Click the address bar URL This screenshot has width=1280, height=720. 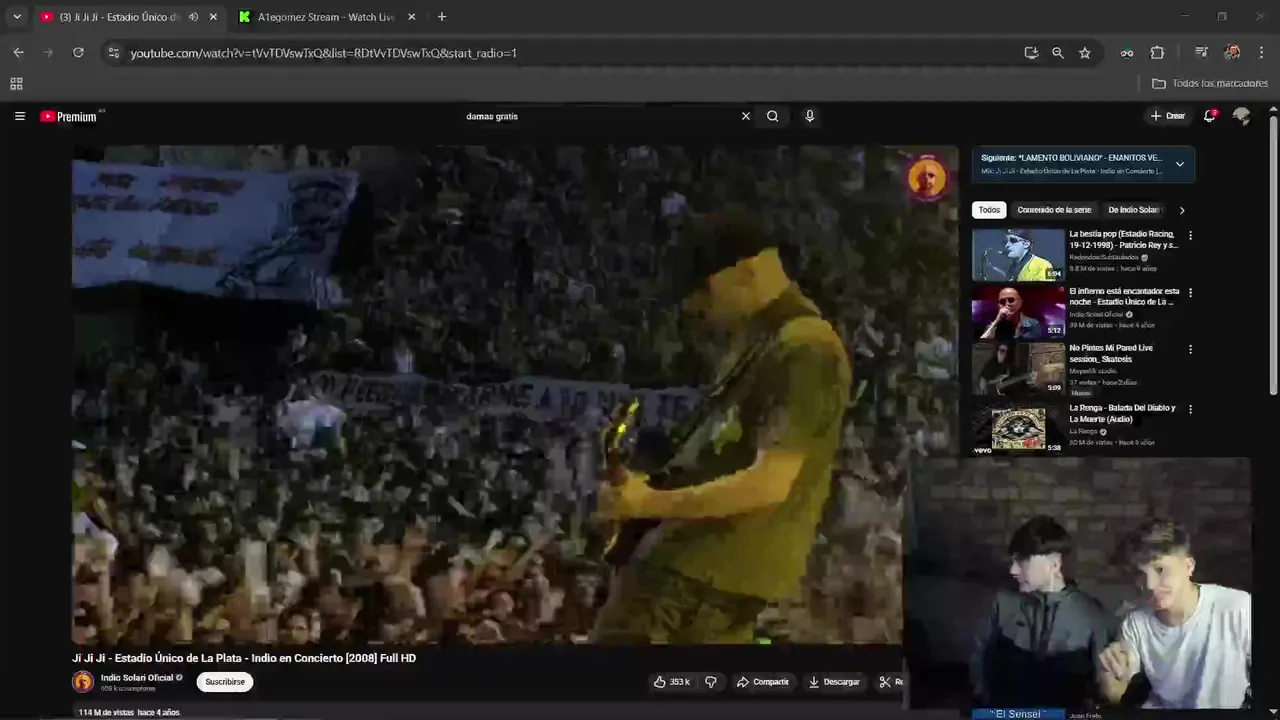point(323,53)
